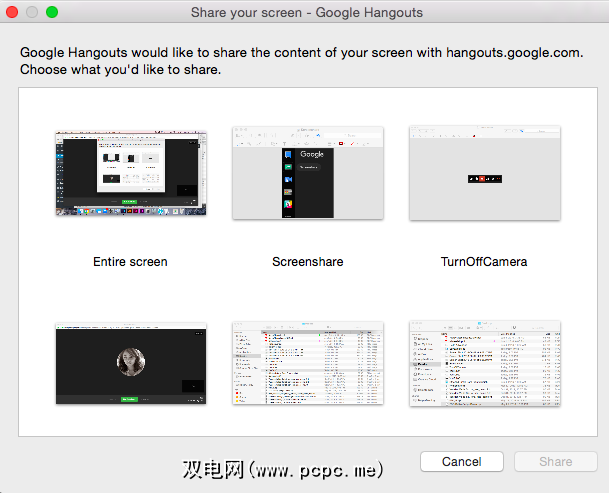Select the Screenshare window thumbnail
This screenshot has height=493, width=609.
click(x=308, y=172)
